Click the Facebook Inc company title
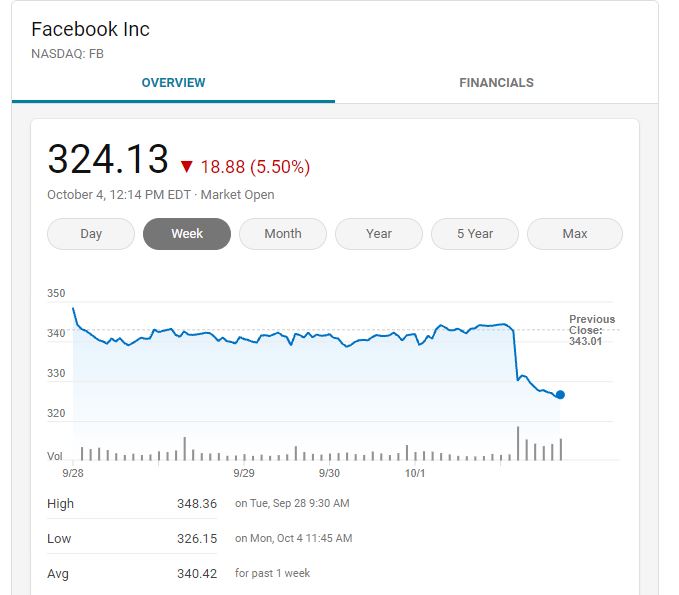 [91, 29]
